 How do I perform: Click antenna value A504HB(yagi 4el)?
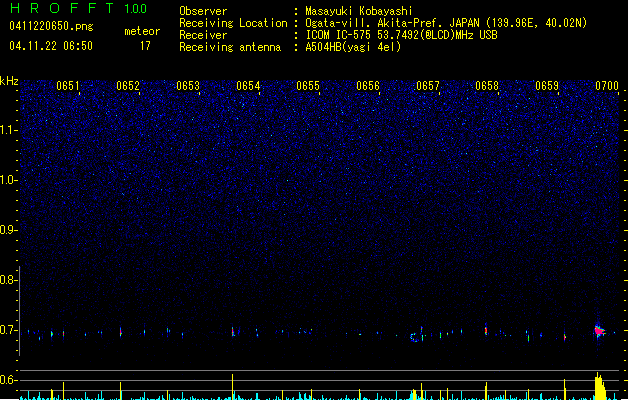click(353, 47)
